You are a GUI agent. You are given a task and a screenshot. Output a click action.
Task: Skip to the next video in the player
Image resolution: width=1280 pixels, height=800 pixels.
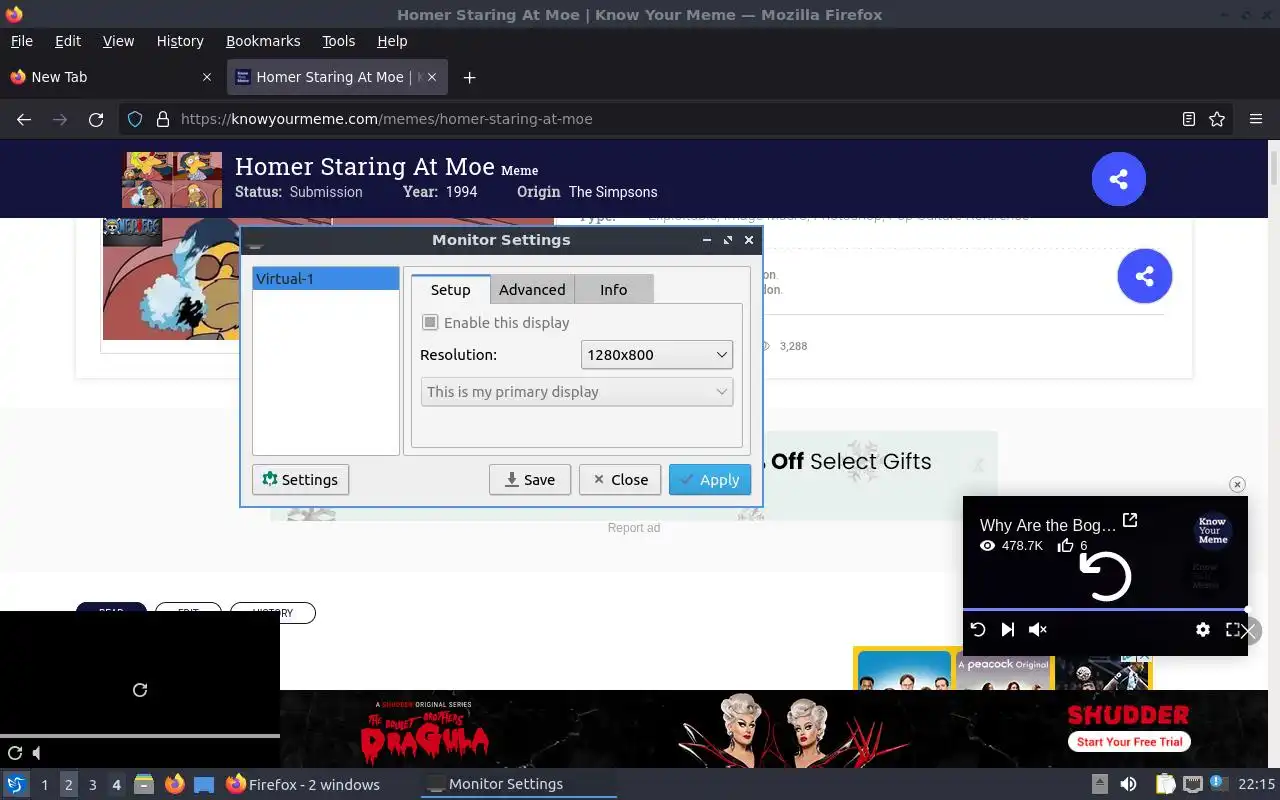click(x=1008, y=629)
